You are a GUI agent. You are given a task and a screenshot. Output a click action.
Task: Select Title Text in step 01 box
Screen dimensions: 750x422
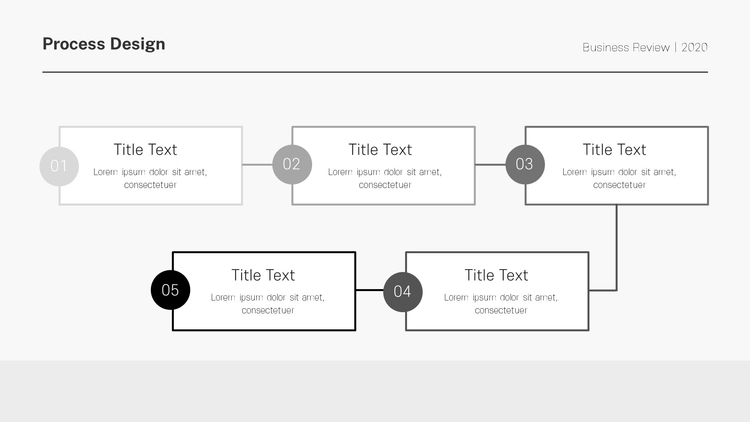145,150
